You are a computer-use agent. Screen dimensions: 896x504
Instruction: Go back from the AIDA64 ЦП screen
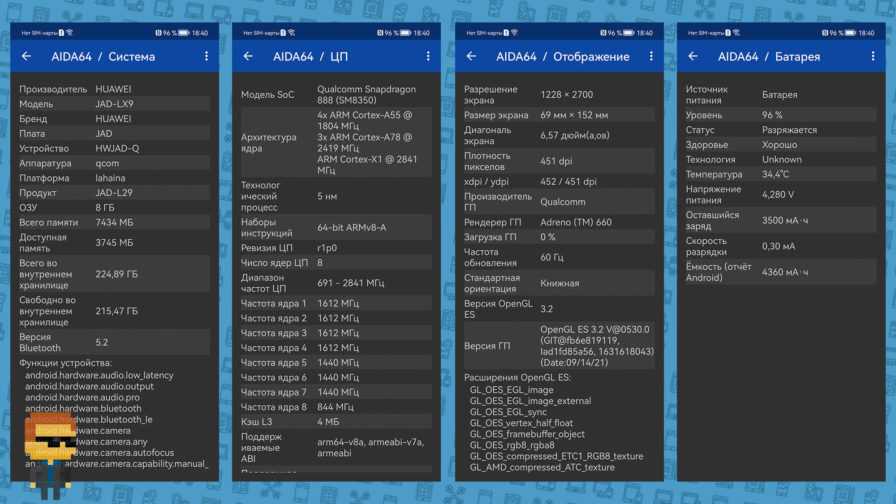(x=248, y=57)
